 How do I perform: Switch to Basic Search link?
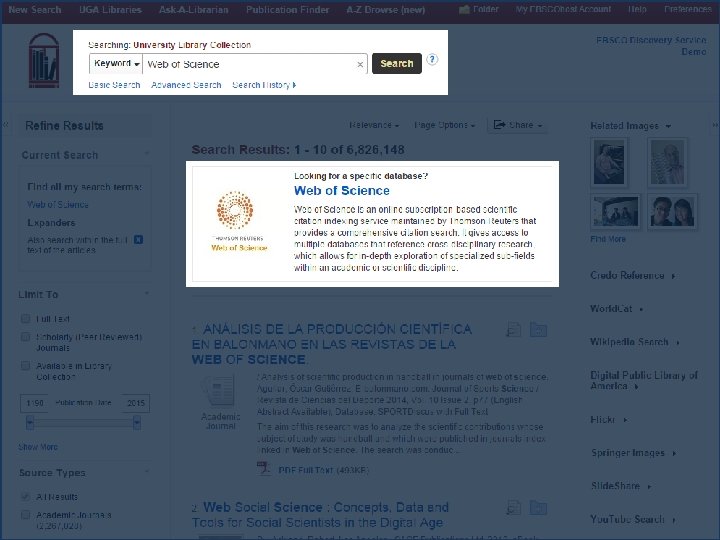point(114,85)
